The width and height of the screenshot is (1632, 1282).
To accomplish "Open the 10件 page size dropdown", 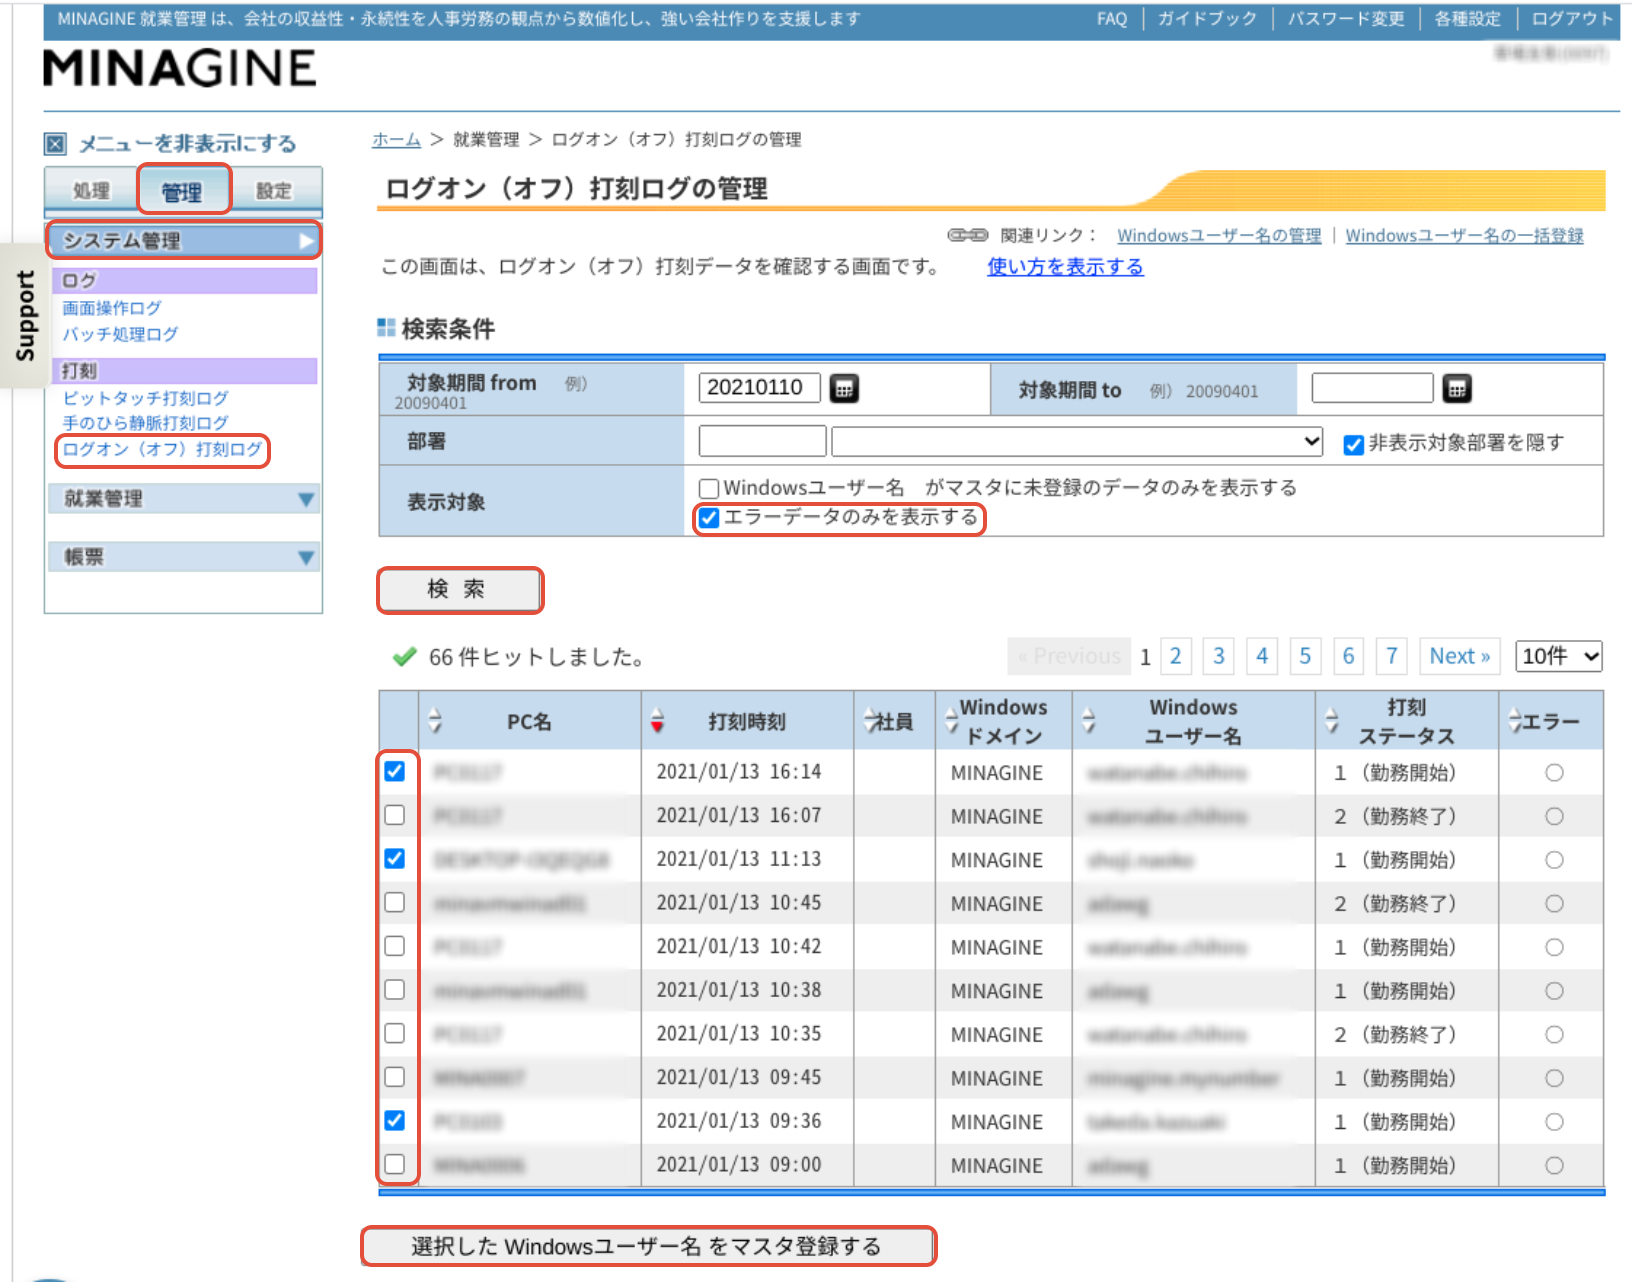I will point(1559,656).
